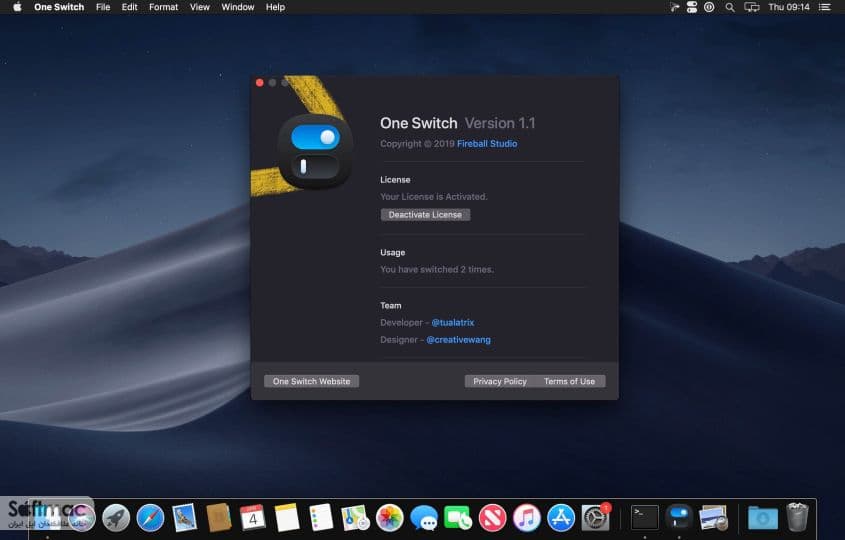Viewport: 845px width, 540px height.
Task: Open designer @creativewang link
Action: pos(459,340)
